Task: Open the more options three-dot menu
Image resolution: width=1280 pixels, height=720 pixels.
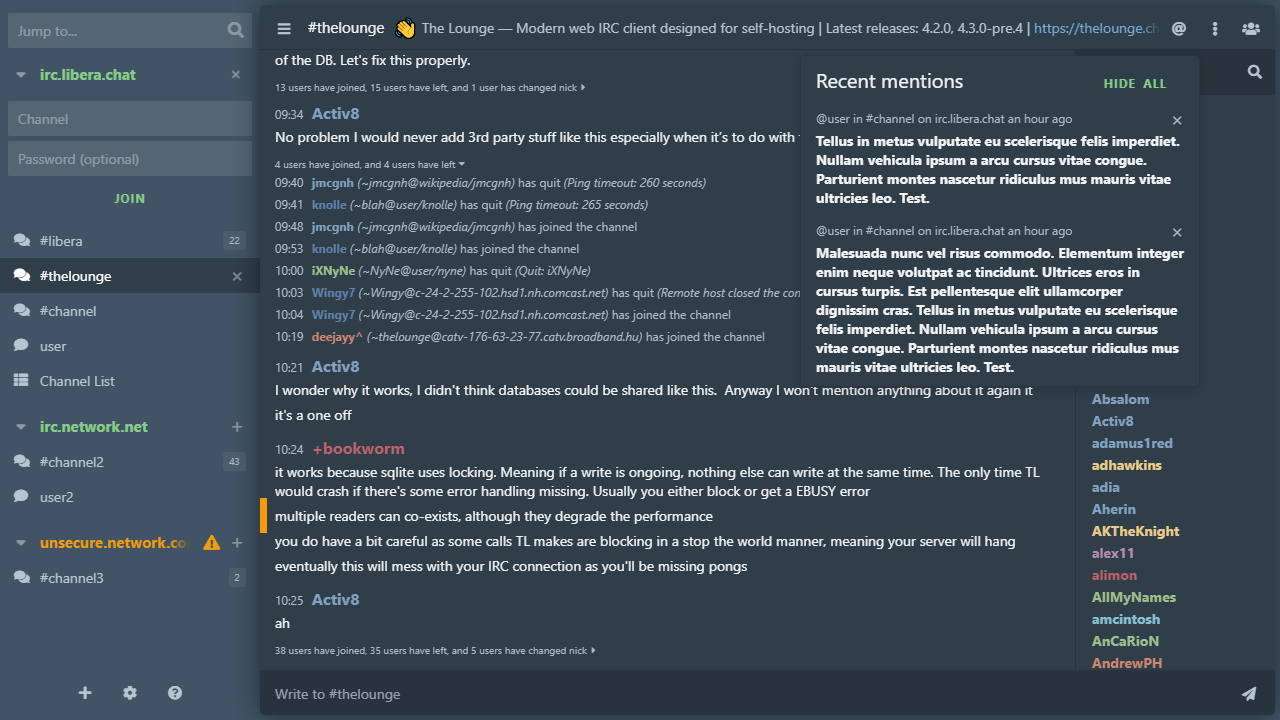Action: pyautogui.click(x=1214, y=28)
